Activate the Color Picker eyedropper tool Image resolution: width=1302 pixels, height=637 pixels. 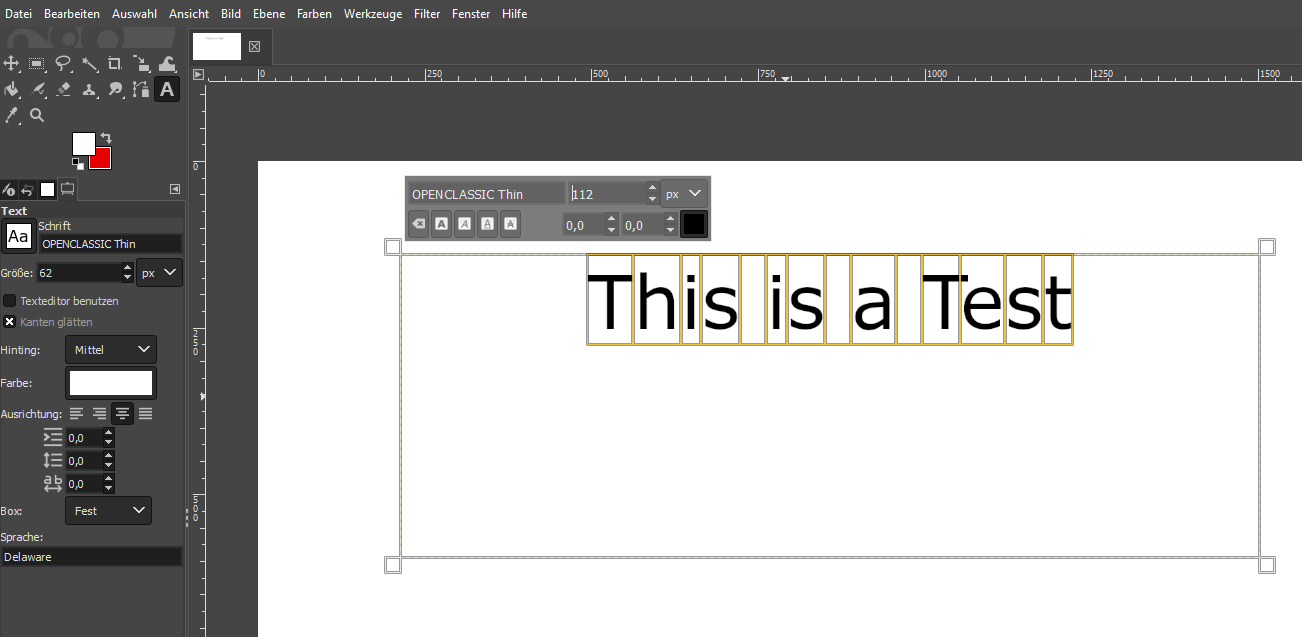12,116
